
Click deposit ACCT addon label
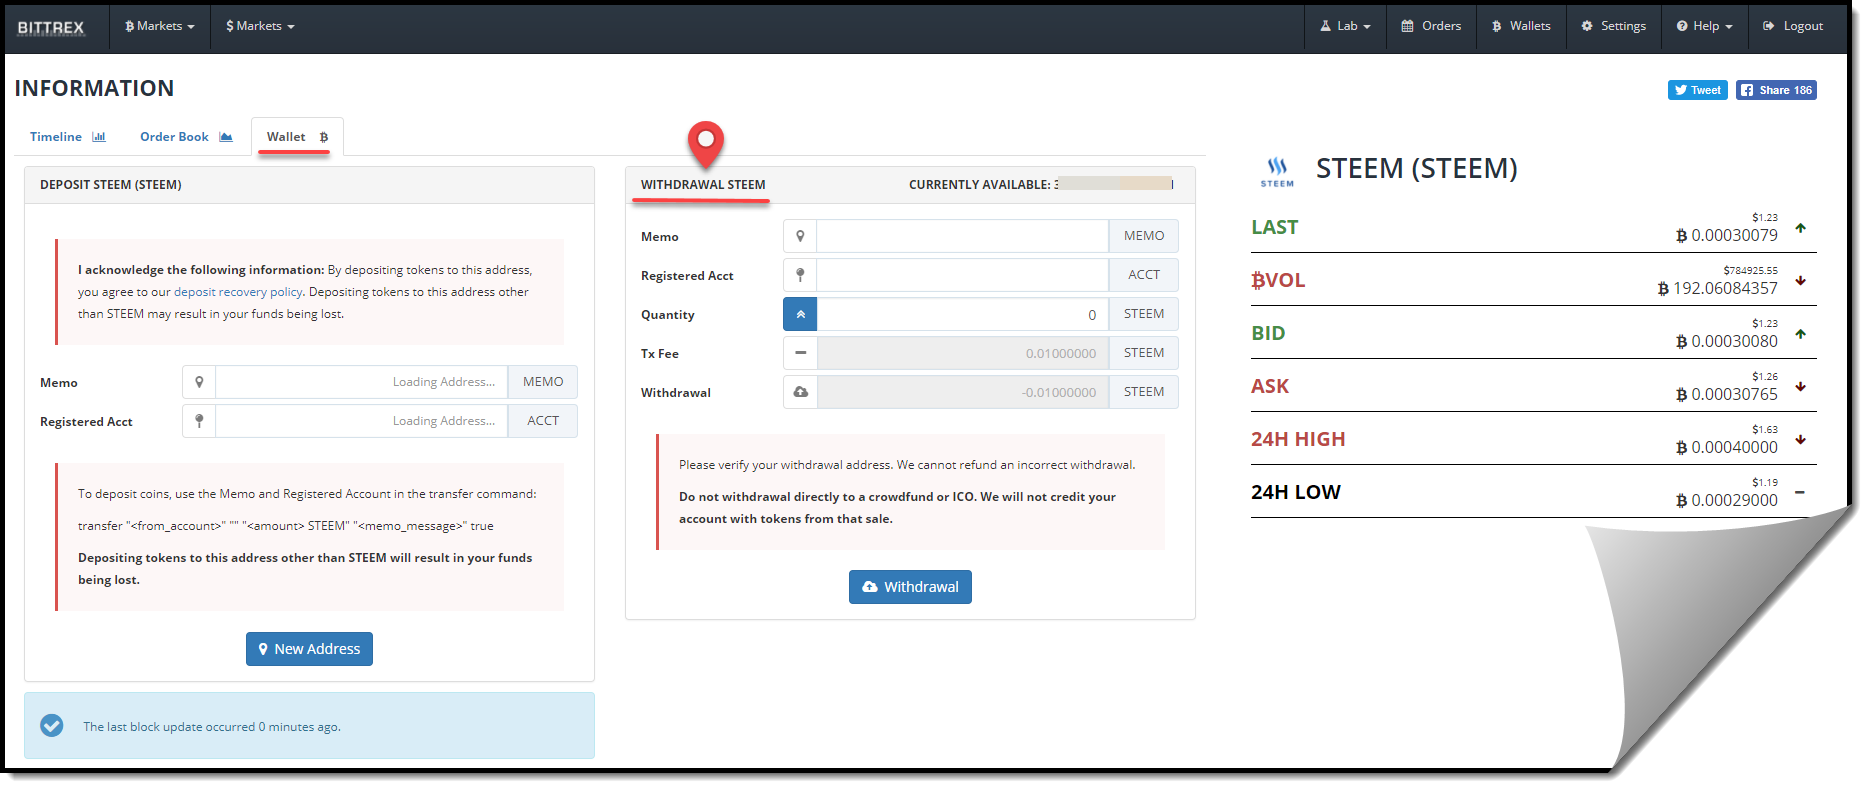pos(543,421)
